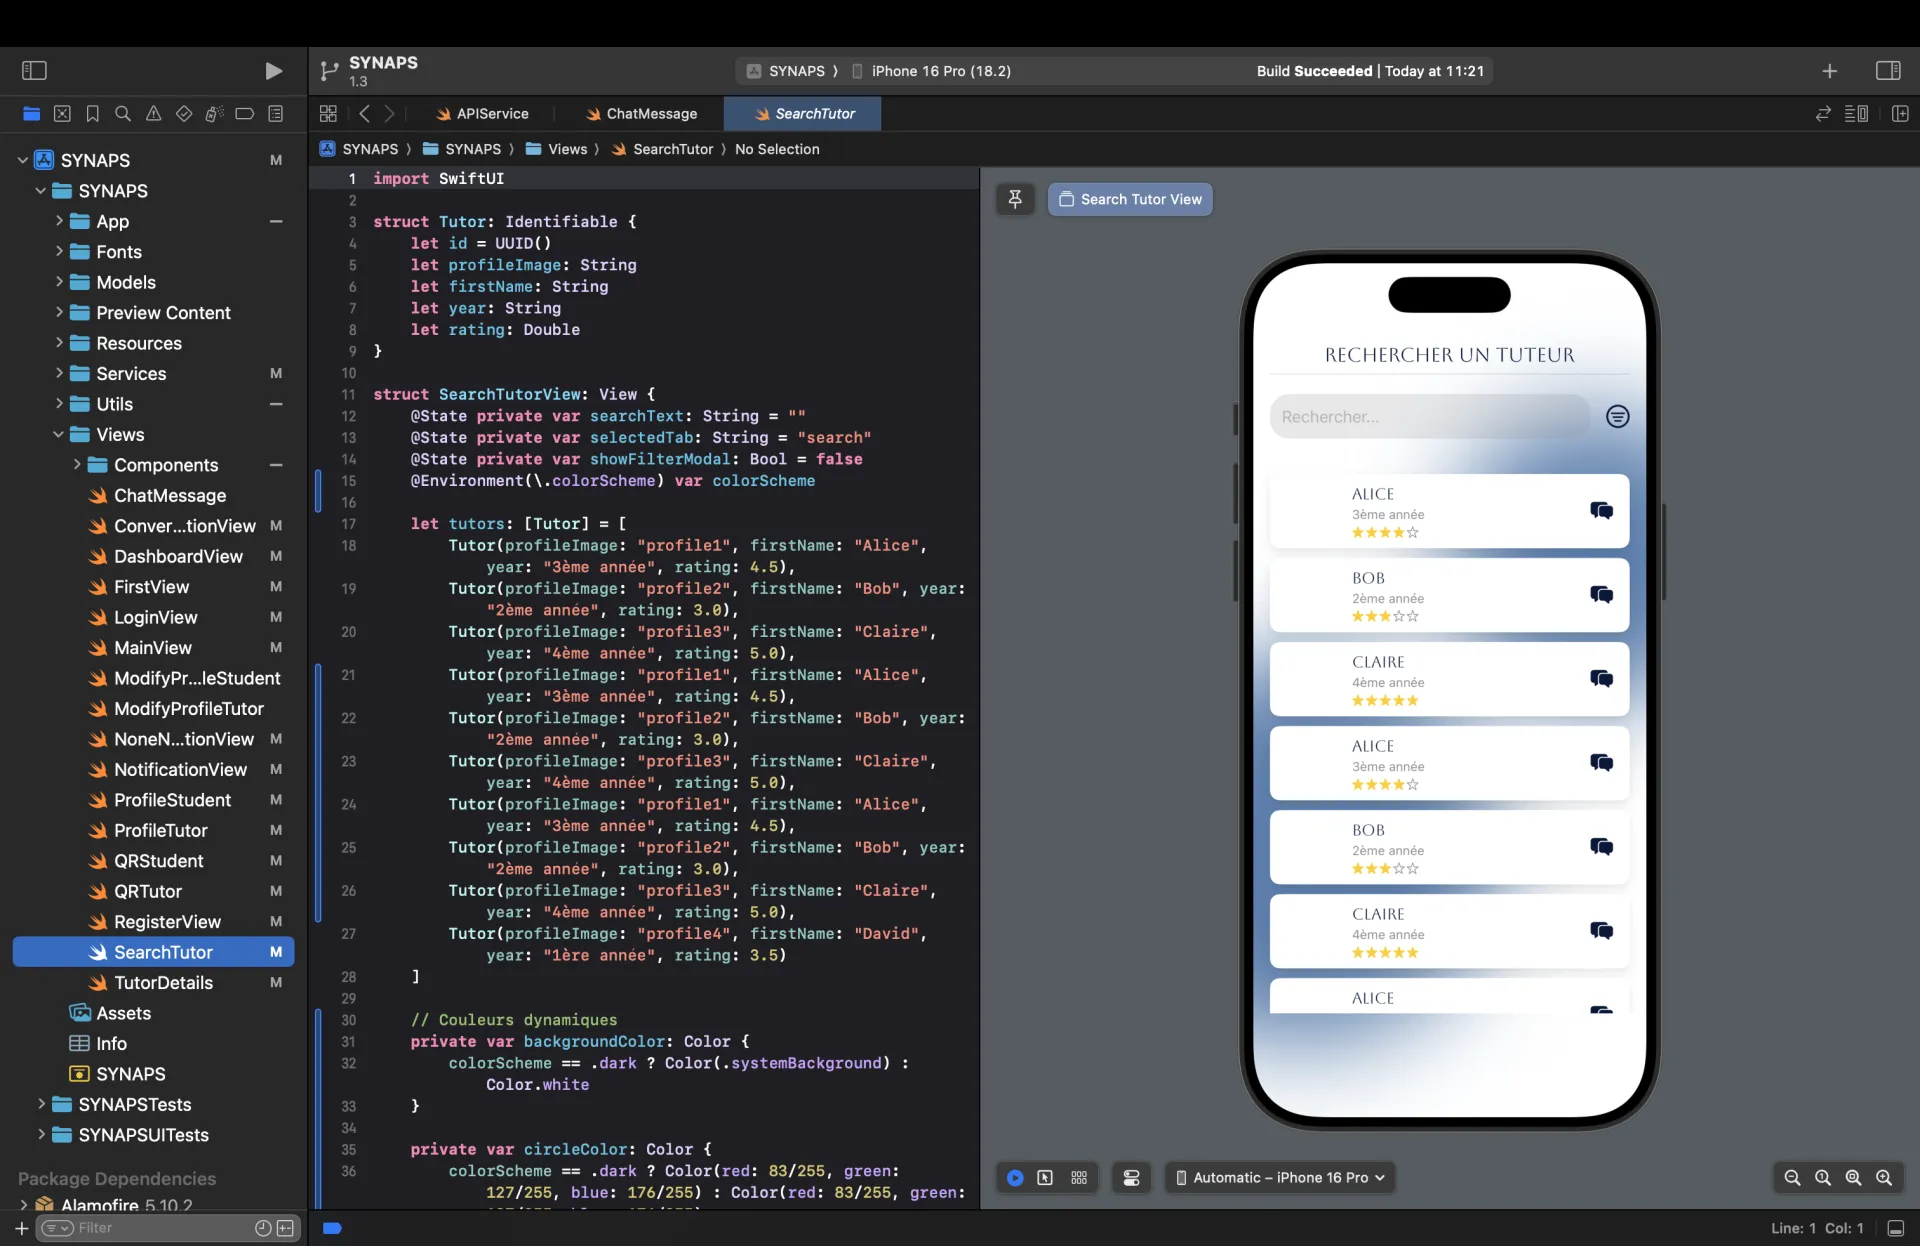Open the Automatic iPhone 16 Pro device dropdown
The height and width of the screenshot is (1246, 1920).
pyautogui.click(x=1280, y=1178)
